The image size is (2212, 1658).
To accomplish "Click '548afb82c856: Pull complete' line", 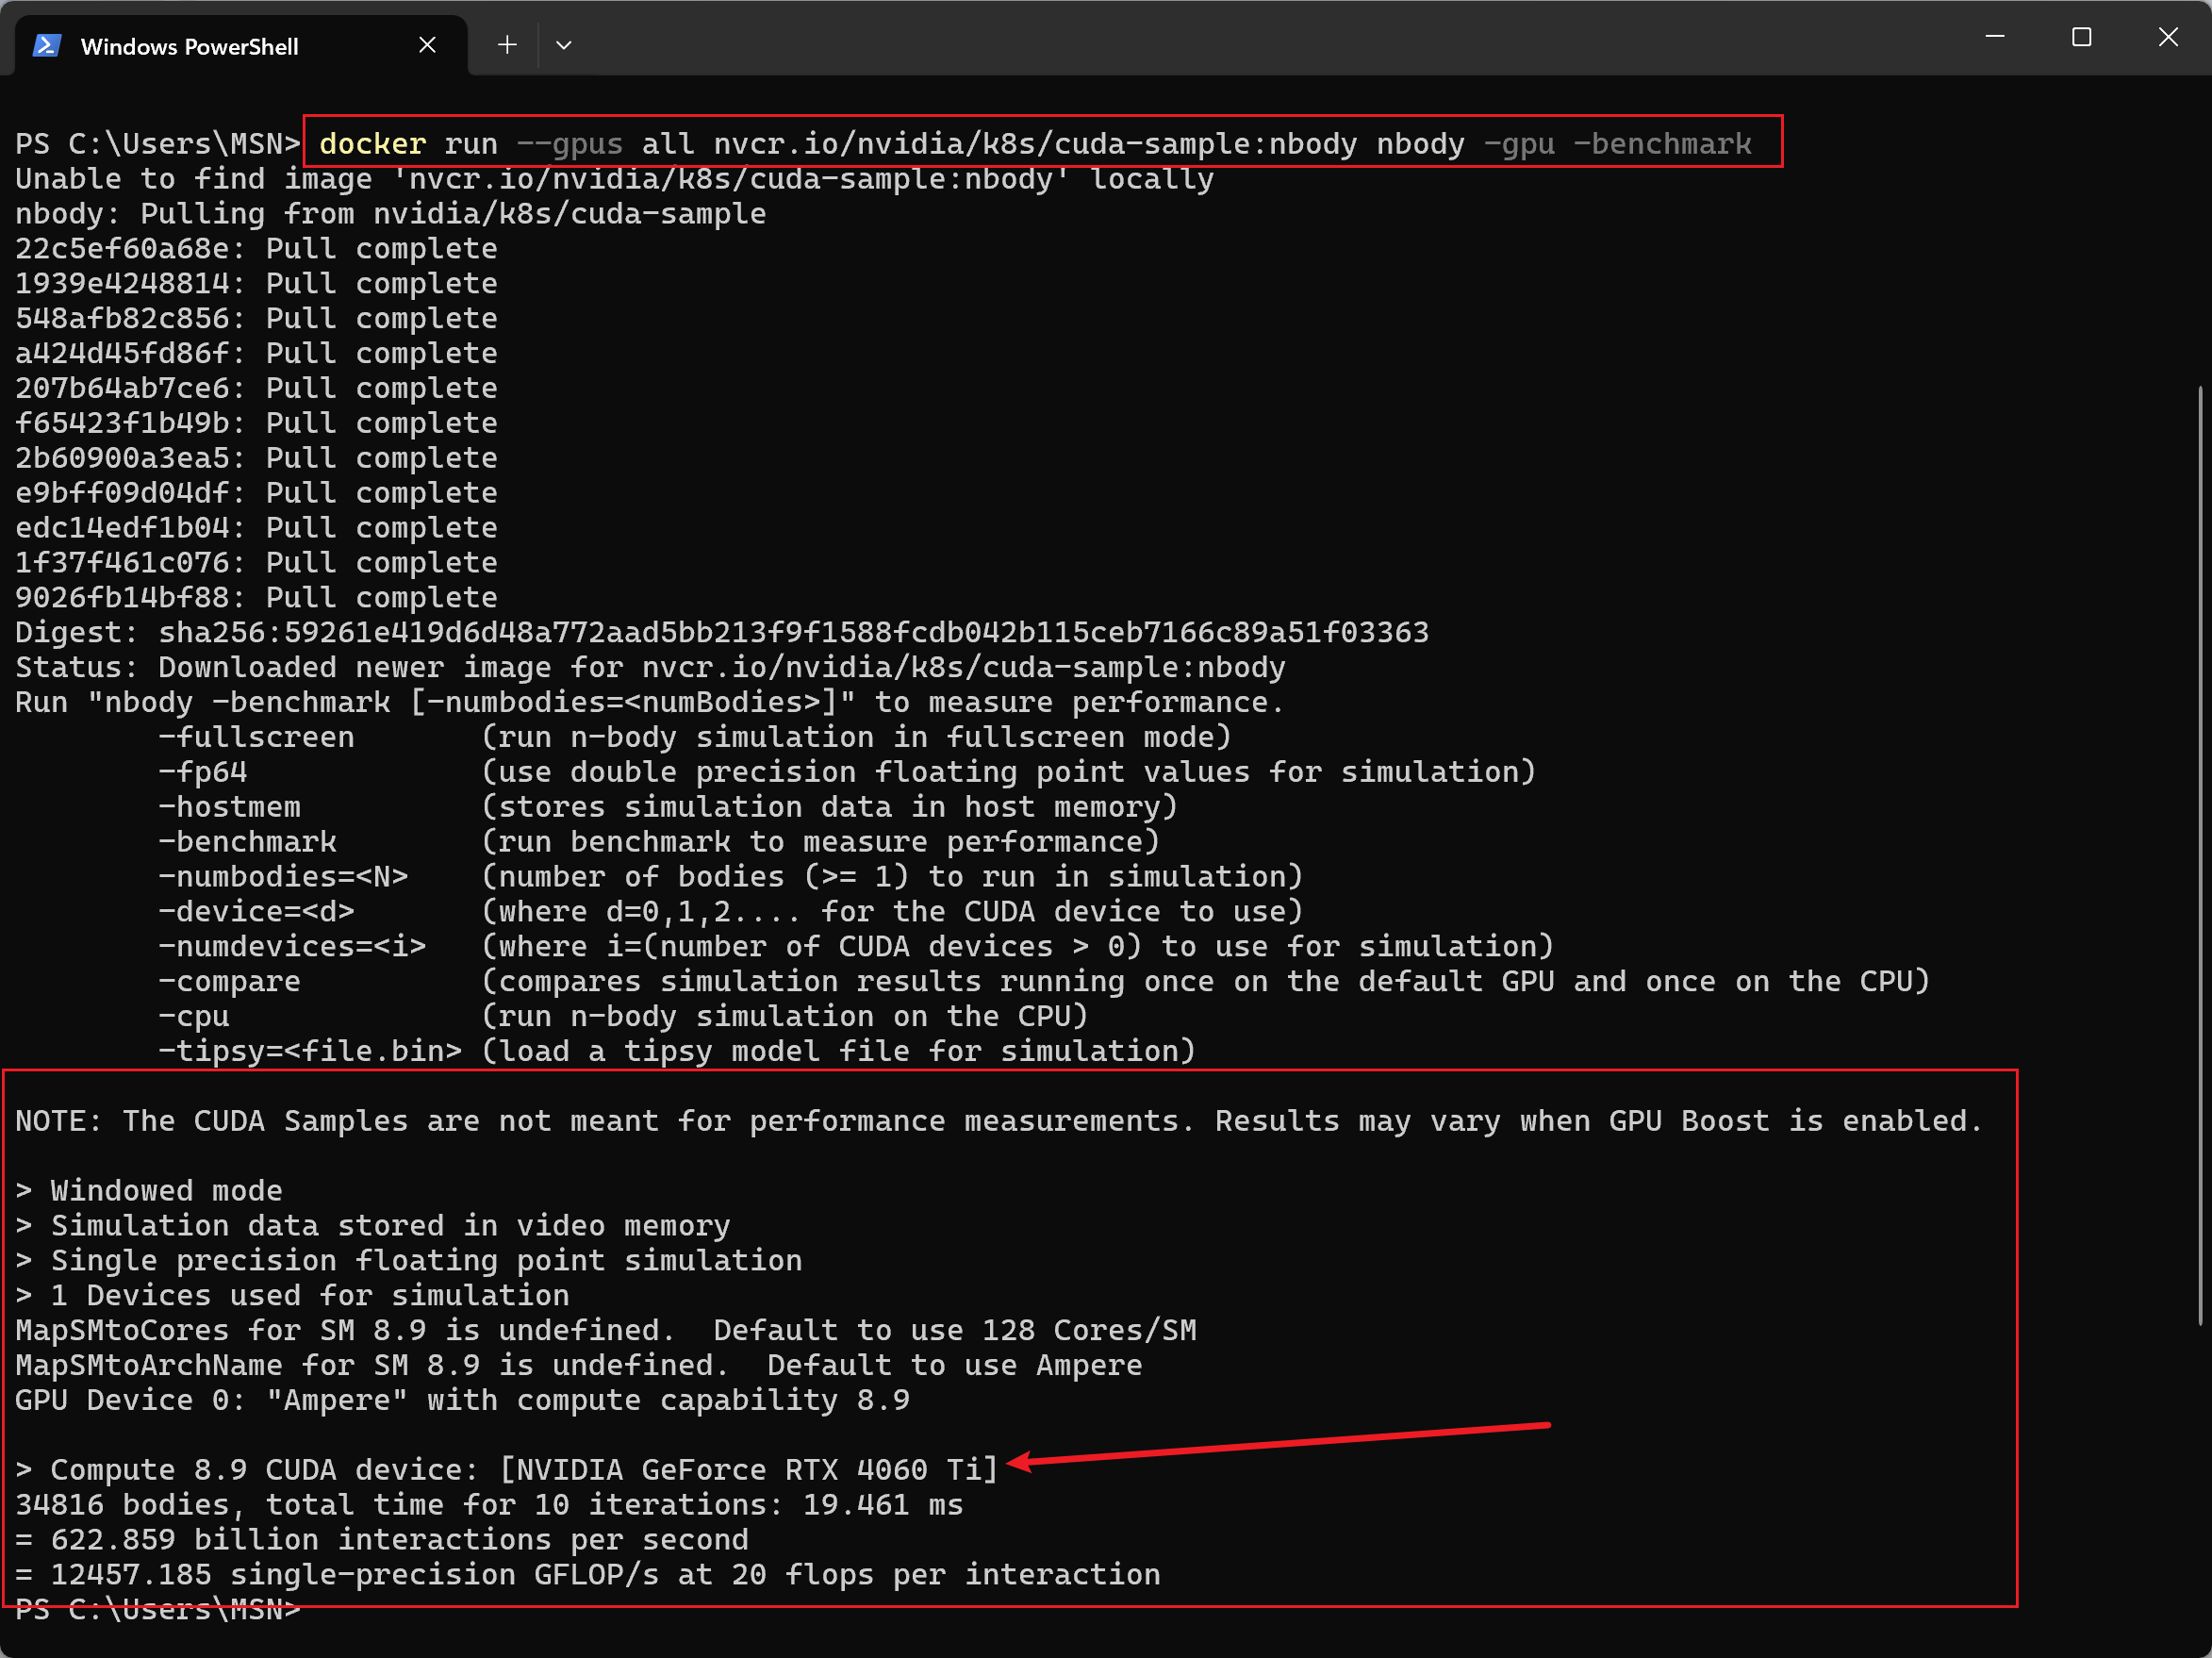I will pyautogui.click(x=256, y=318).
